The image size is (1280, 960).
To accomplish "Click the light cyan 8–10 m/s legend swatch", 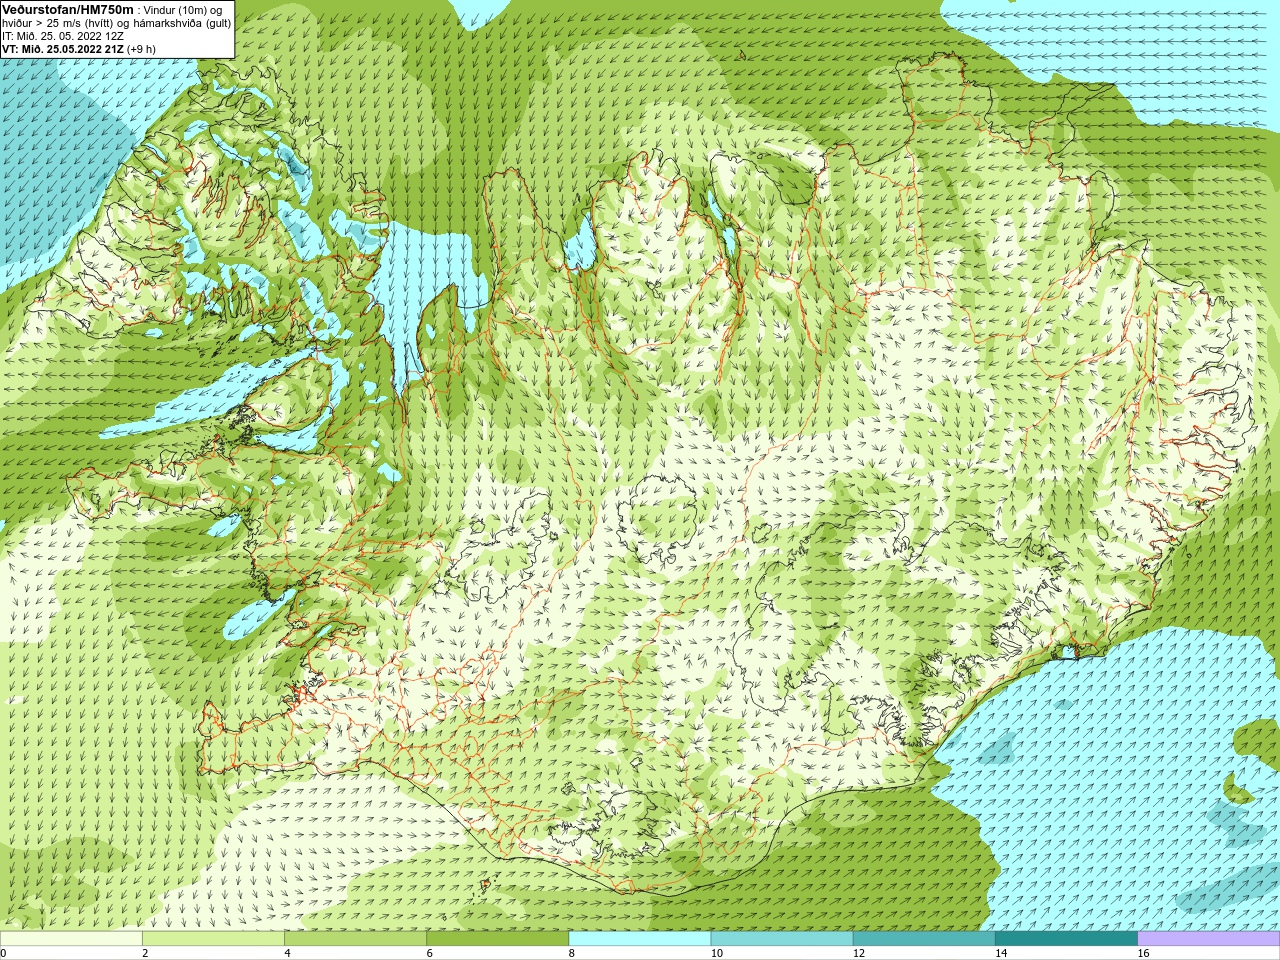I will pyautogui.click(x=639, y=939).
